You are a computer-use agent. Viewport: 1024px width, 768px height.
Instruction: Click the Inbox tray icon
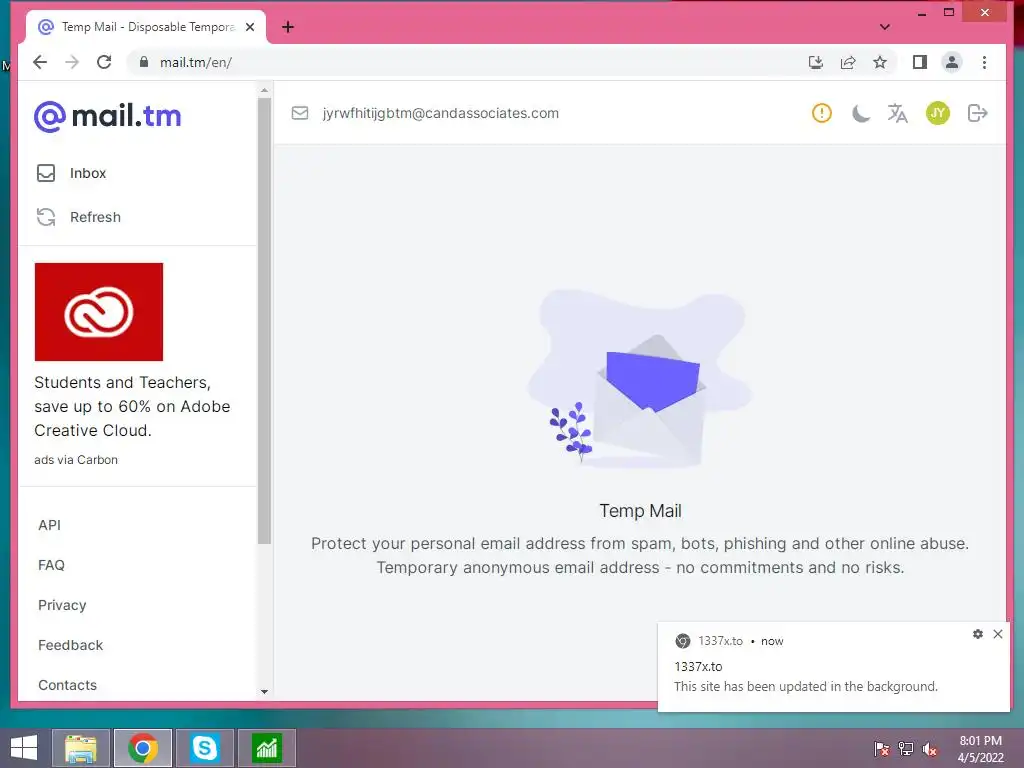[x=46, y=173]
